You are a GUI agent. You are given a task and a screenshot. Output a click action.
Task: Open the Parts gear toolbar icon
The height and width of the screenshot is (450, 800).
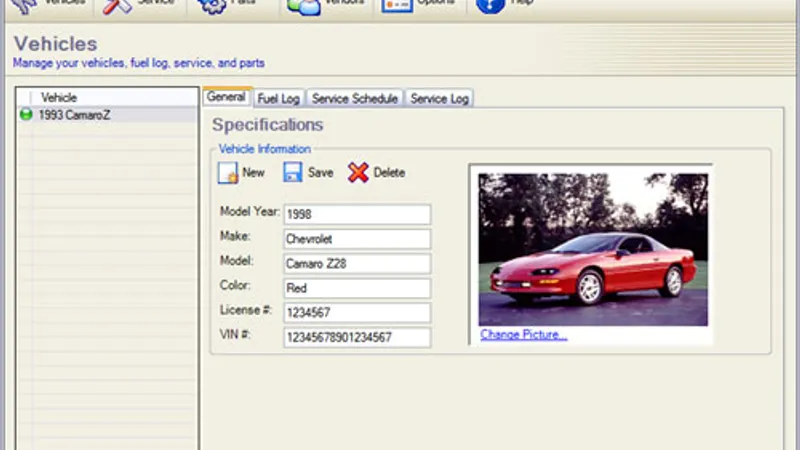[211, 6]
